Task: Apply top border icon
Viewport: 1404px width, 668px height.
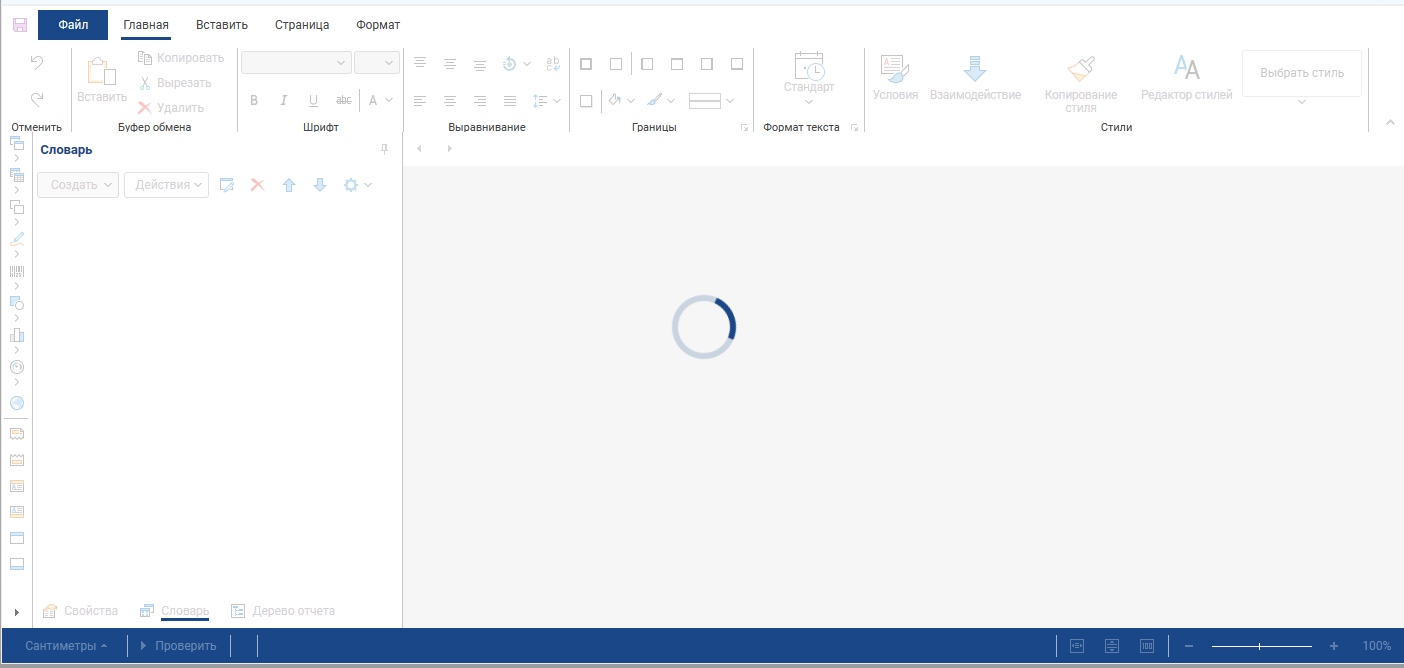Action: (677, 63)
